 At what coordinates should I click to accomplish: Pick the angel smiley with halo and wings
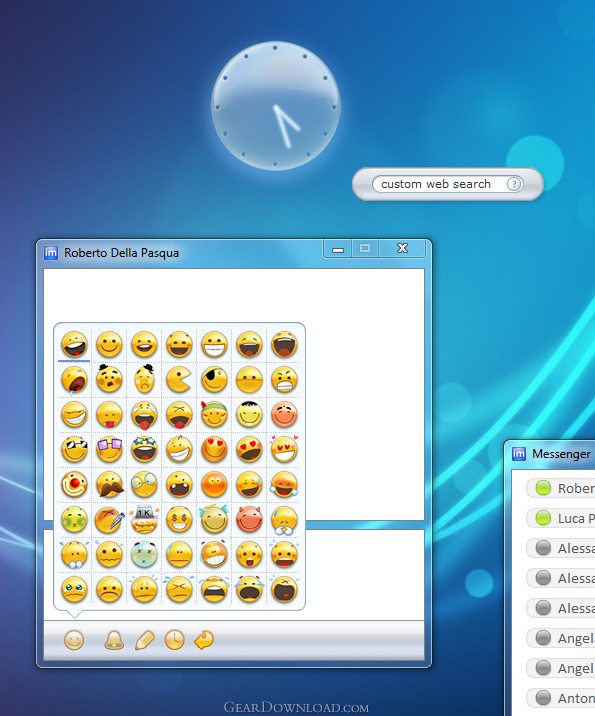(214, 520)
